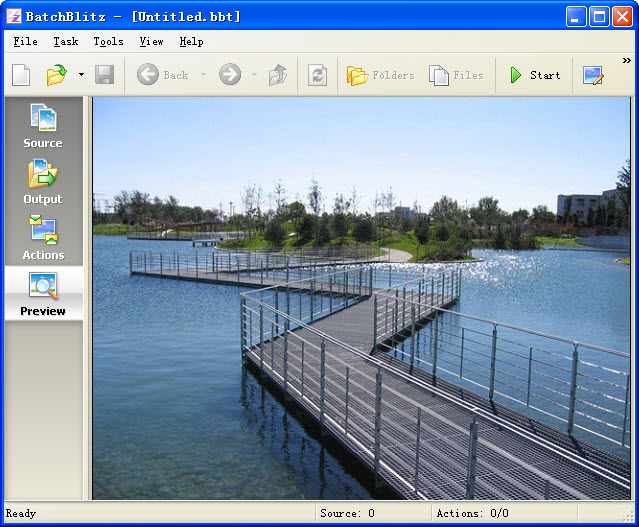Expand the Forward history dropdown arrow
Image resolution: width=639 pixels, height=527 pixels.
pyautogui.click(x=254, y=75)
